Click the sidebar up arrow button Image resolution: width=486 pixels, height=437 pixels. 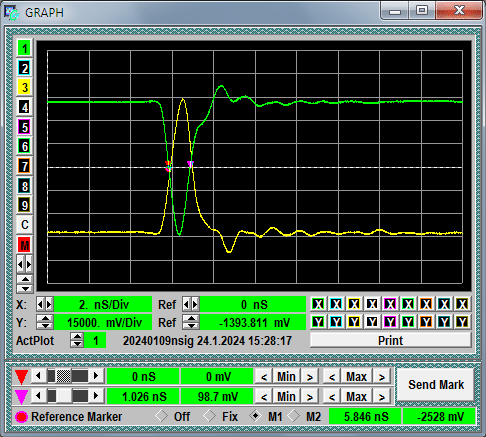click(24, 279)
